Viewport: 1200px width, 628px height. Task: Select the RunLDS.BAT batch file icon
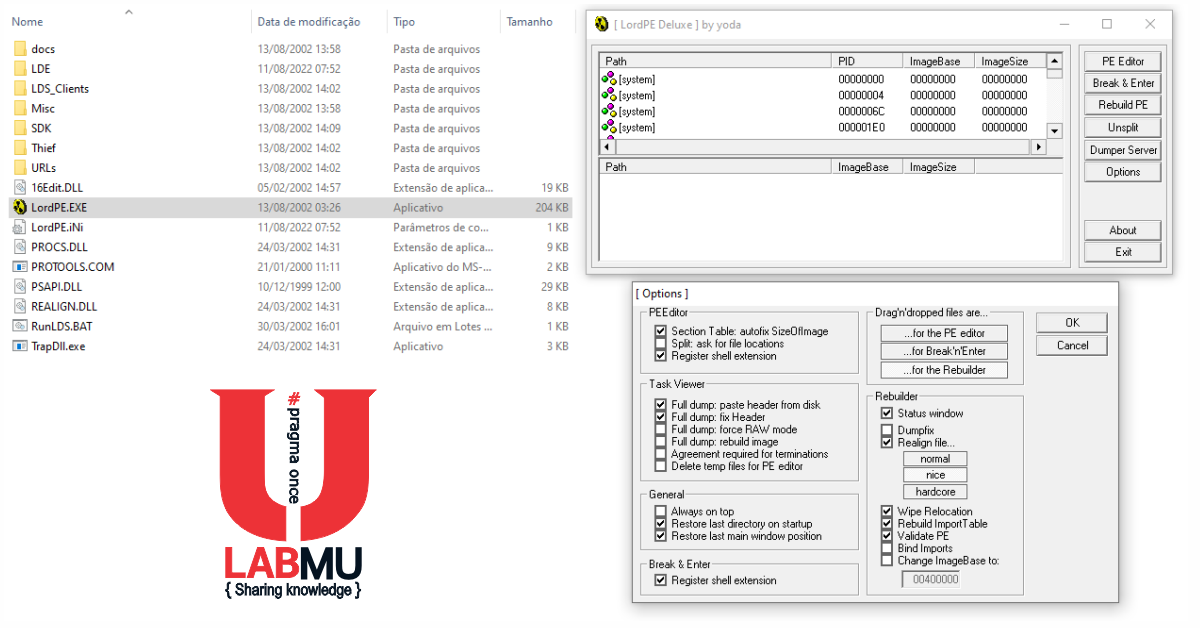20,326
